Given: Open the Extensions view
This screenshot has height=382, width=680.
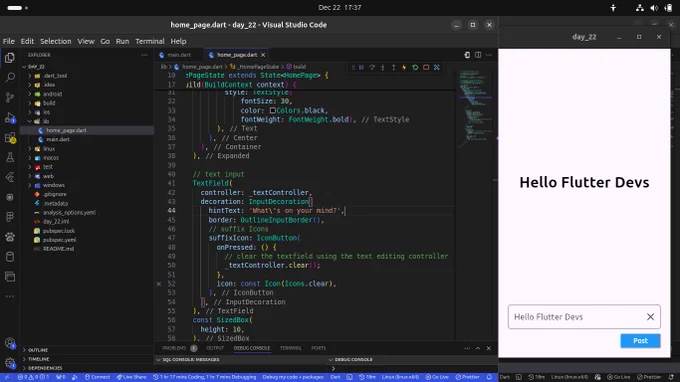Looking at the screenshot, I should 10,138.
